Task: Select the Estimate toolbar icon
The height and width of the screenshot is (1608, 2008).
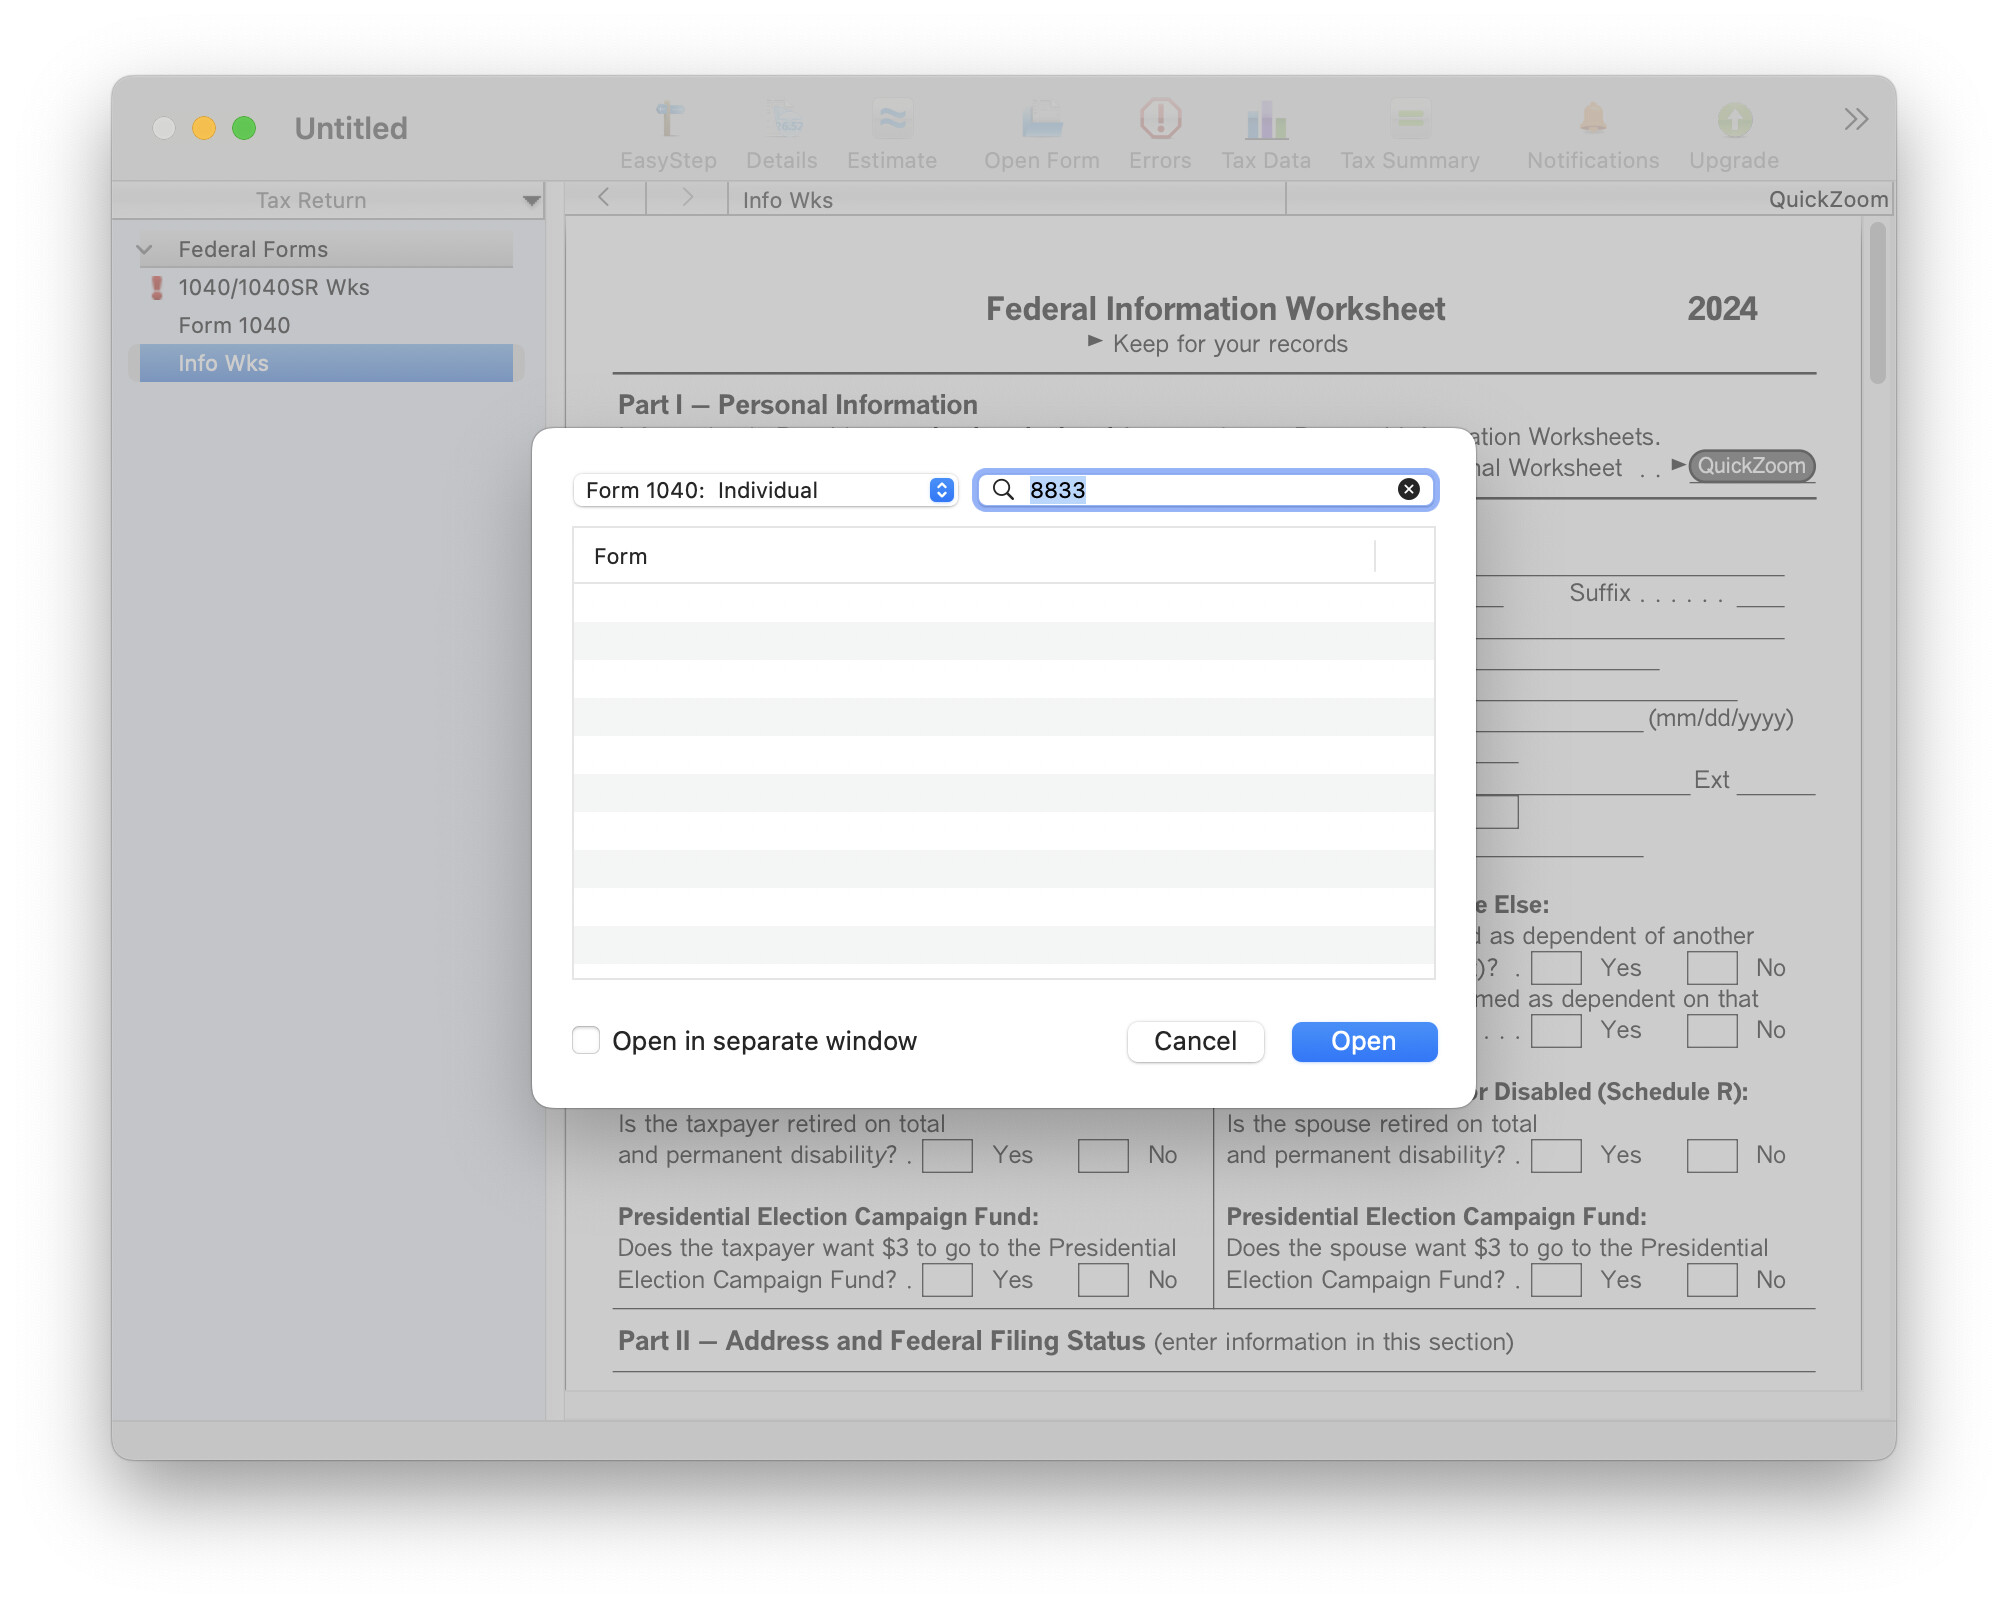Action: click(892, 120)
